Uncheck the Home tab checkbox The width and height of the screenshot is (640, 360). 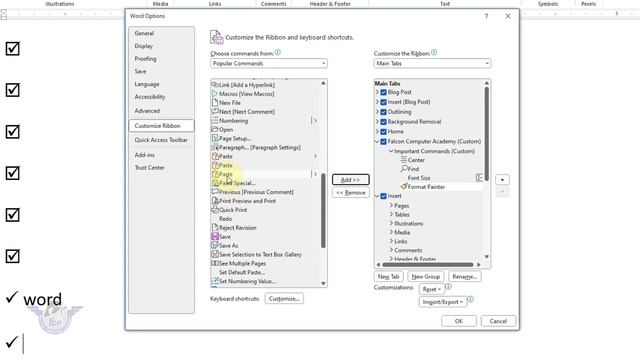[x=383, y=131]
